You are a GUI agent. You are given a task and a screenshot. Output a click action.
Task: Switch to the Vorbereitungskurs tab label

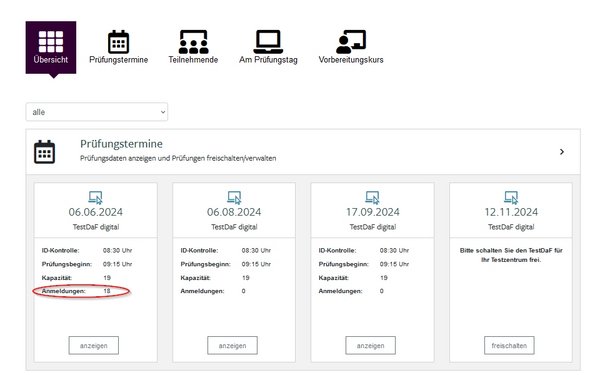(351, 60)
